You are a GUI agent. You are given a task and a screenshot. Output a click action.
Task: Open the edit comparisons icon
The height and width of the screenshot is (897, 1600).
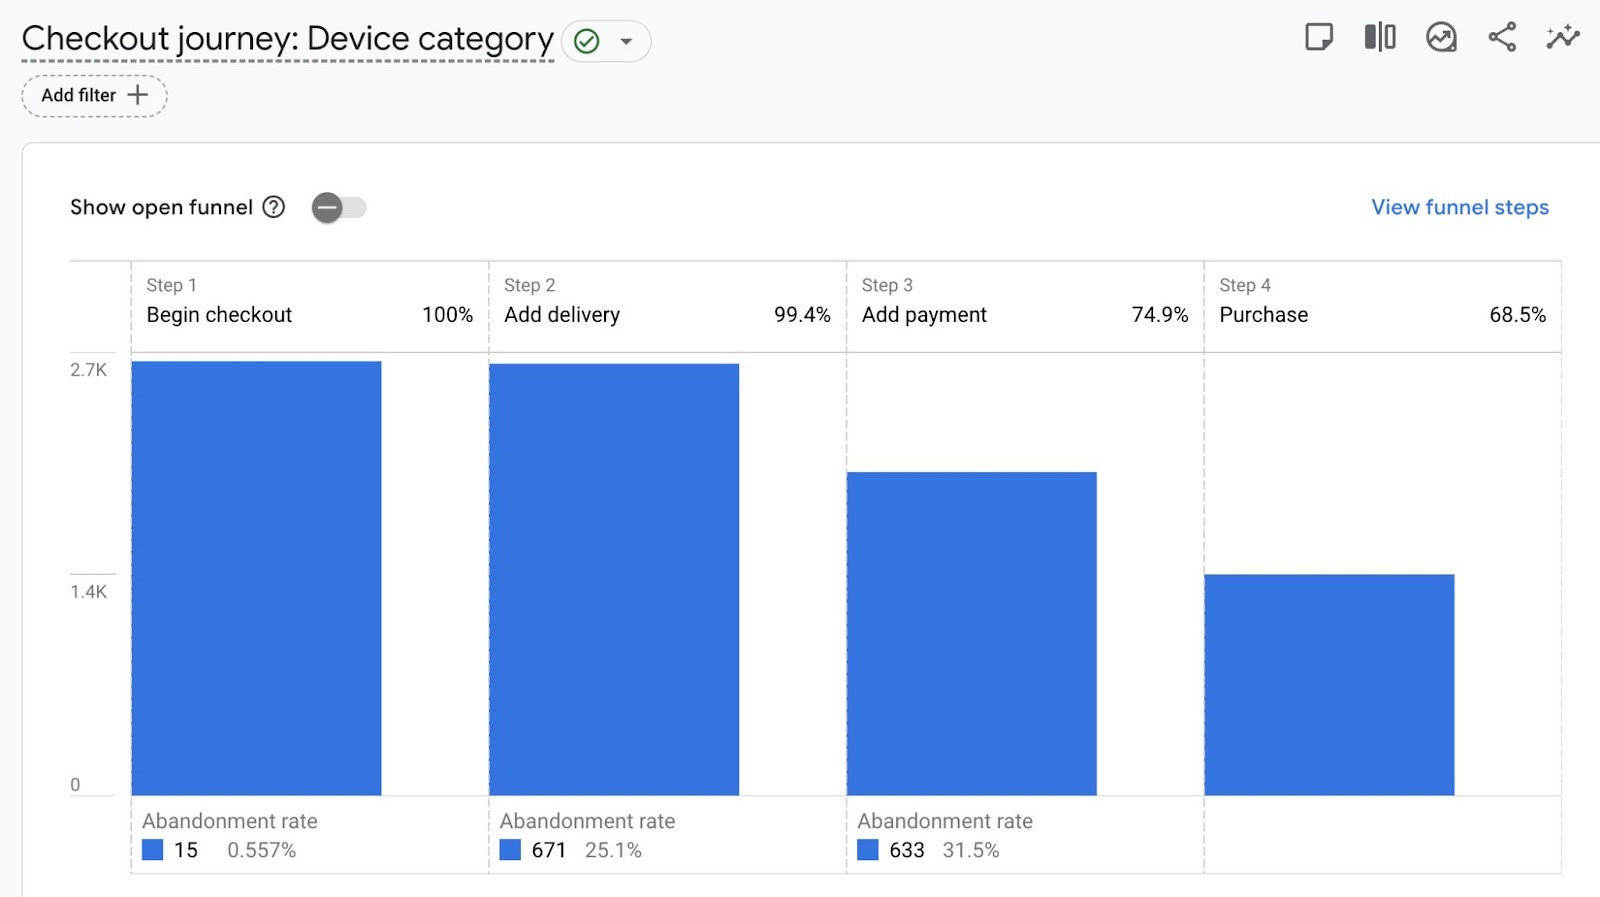pyautogui.click(x=1380, y=38)
